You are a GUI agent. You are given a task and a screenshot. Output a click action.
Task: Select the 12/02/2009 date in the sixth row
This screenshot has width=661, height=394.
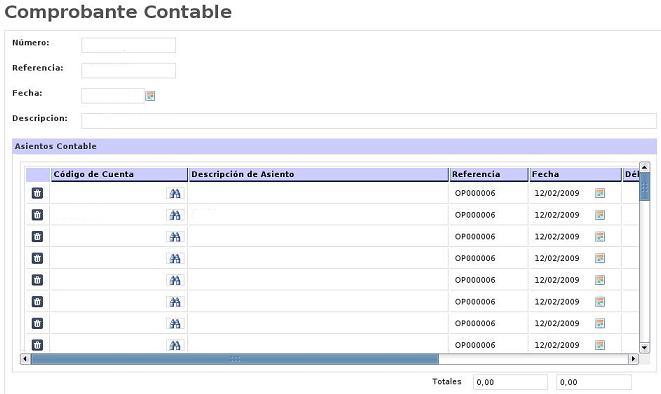(x=557, y=302)
